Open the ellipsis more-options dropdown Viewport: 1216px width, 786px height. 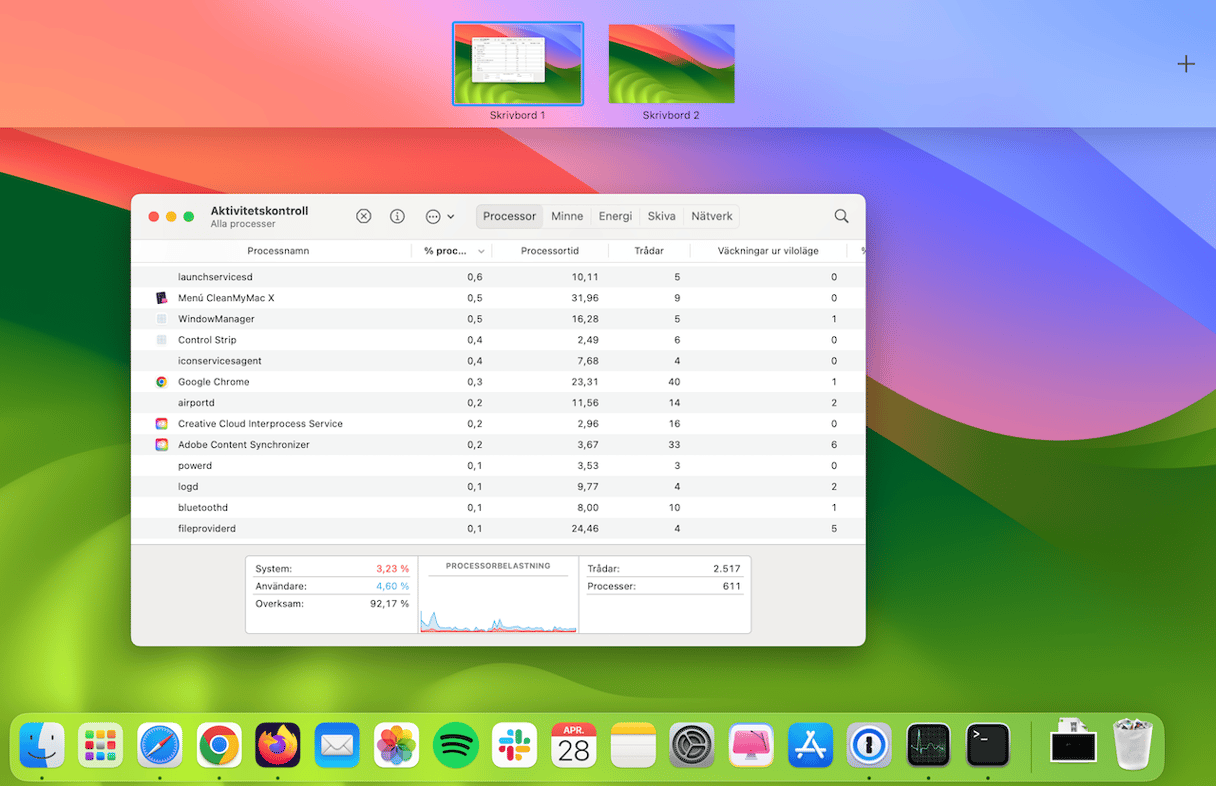[x=439, y=216]
